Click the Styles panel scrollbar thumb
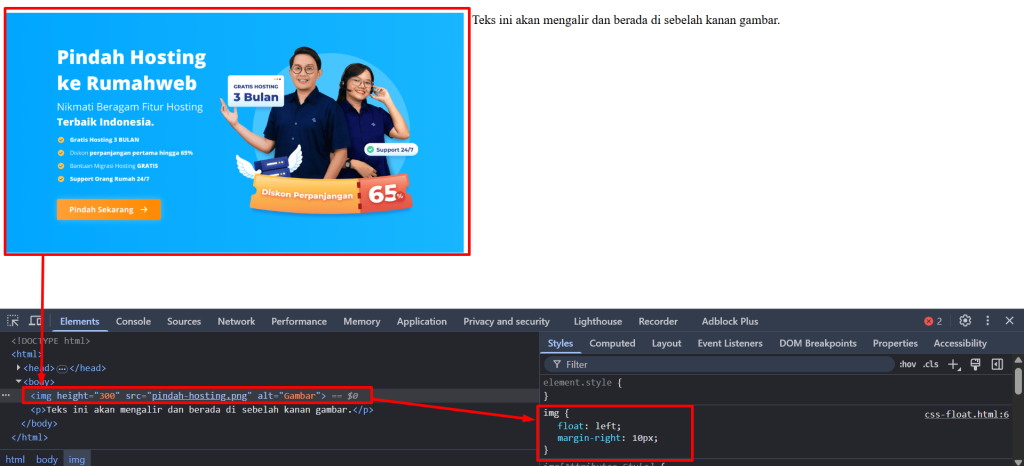Viewport: 1024px width, 466px height. tap(1018, 381)
